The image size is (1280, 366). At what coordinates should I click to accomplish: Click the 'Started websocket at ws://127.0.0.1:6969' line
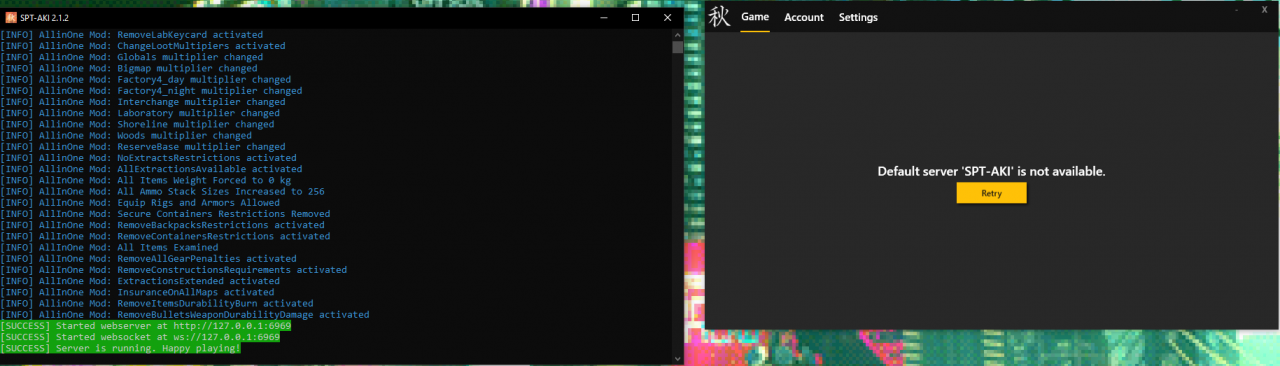tap(140, 337)
